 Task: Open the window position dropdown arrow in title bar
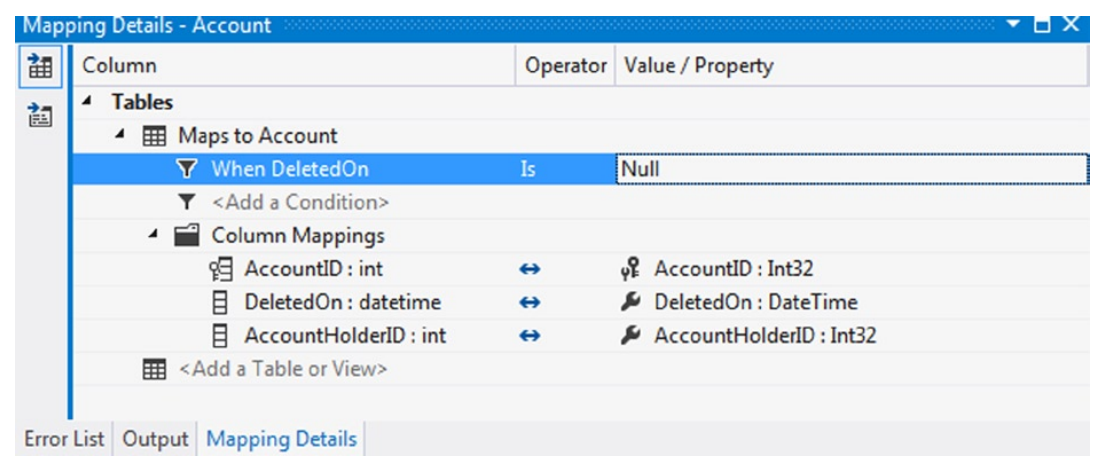pos(1013,25)
